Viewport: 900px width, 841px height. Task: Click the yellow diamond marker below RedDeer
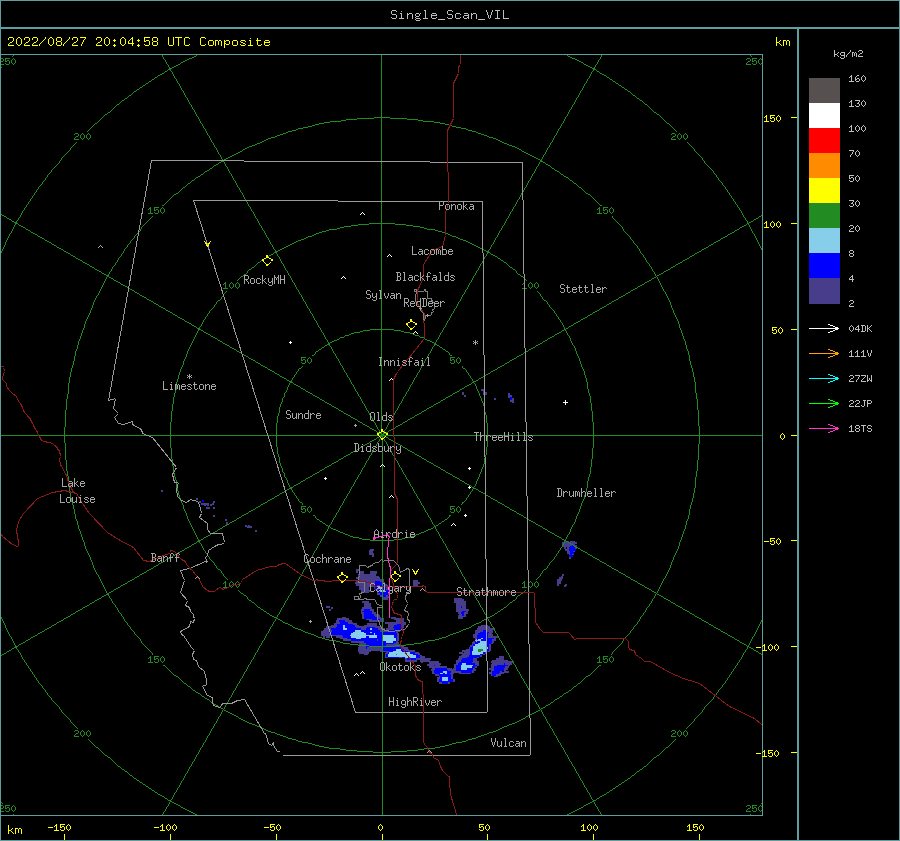tap(411, 324)
